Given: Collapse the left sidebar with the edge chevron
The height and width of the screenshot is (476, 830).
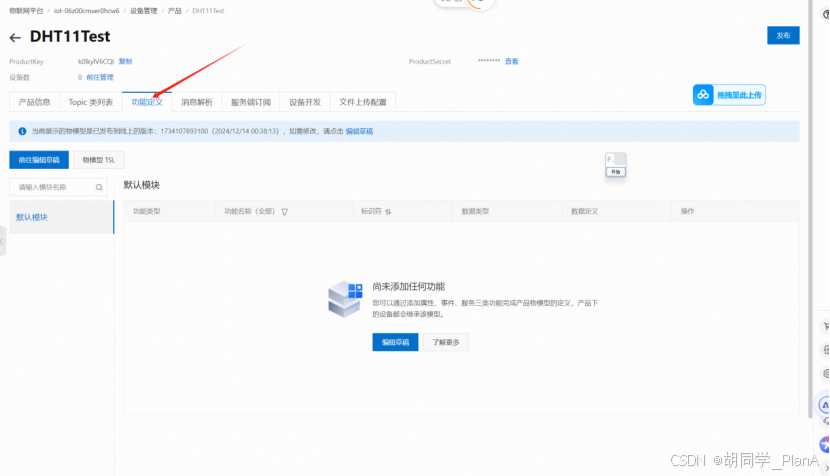Looking at the screenshot, I should click(x=3, y=241).
